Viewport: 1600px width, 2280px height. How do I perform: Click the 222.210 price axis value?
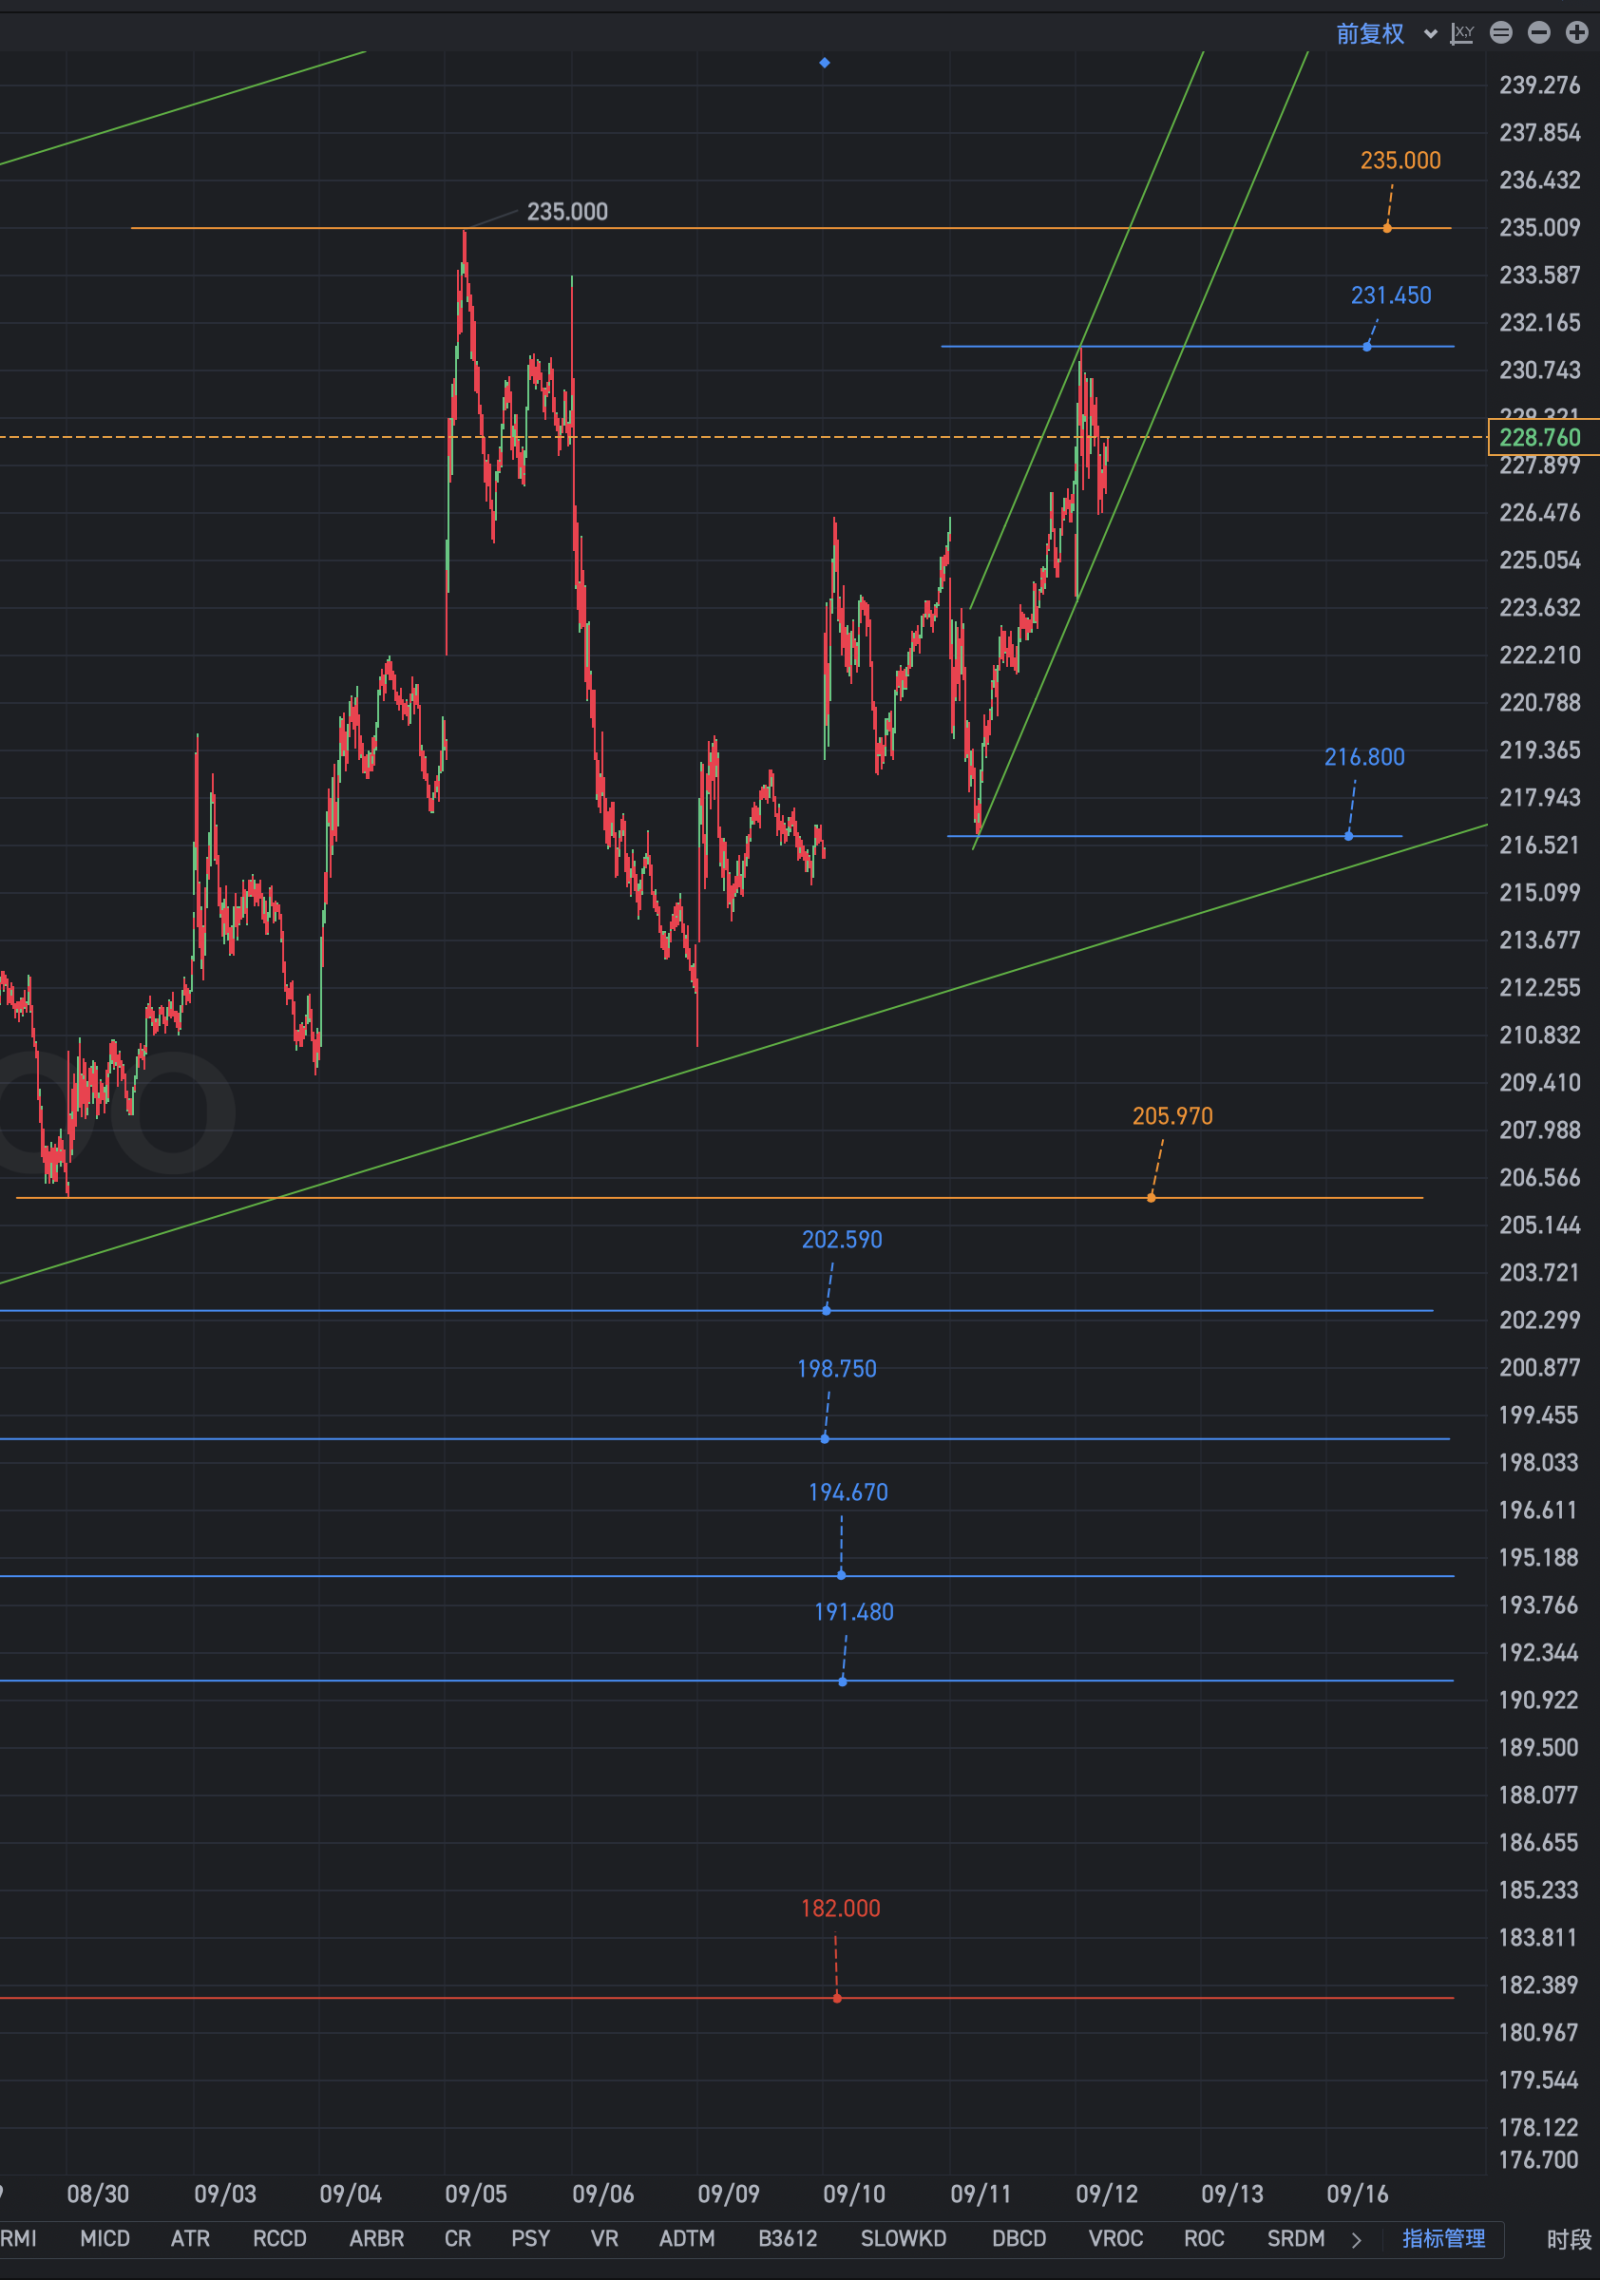pos(1540,655)
